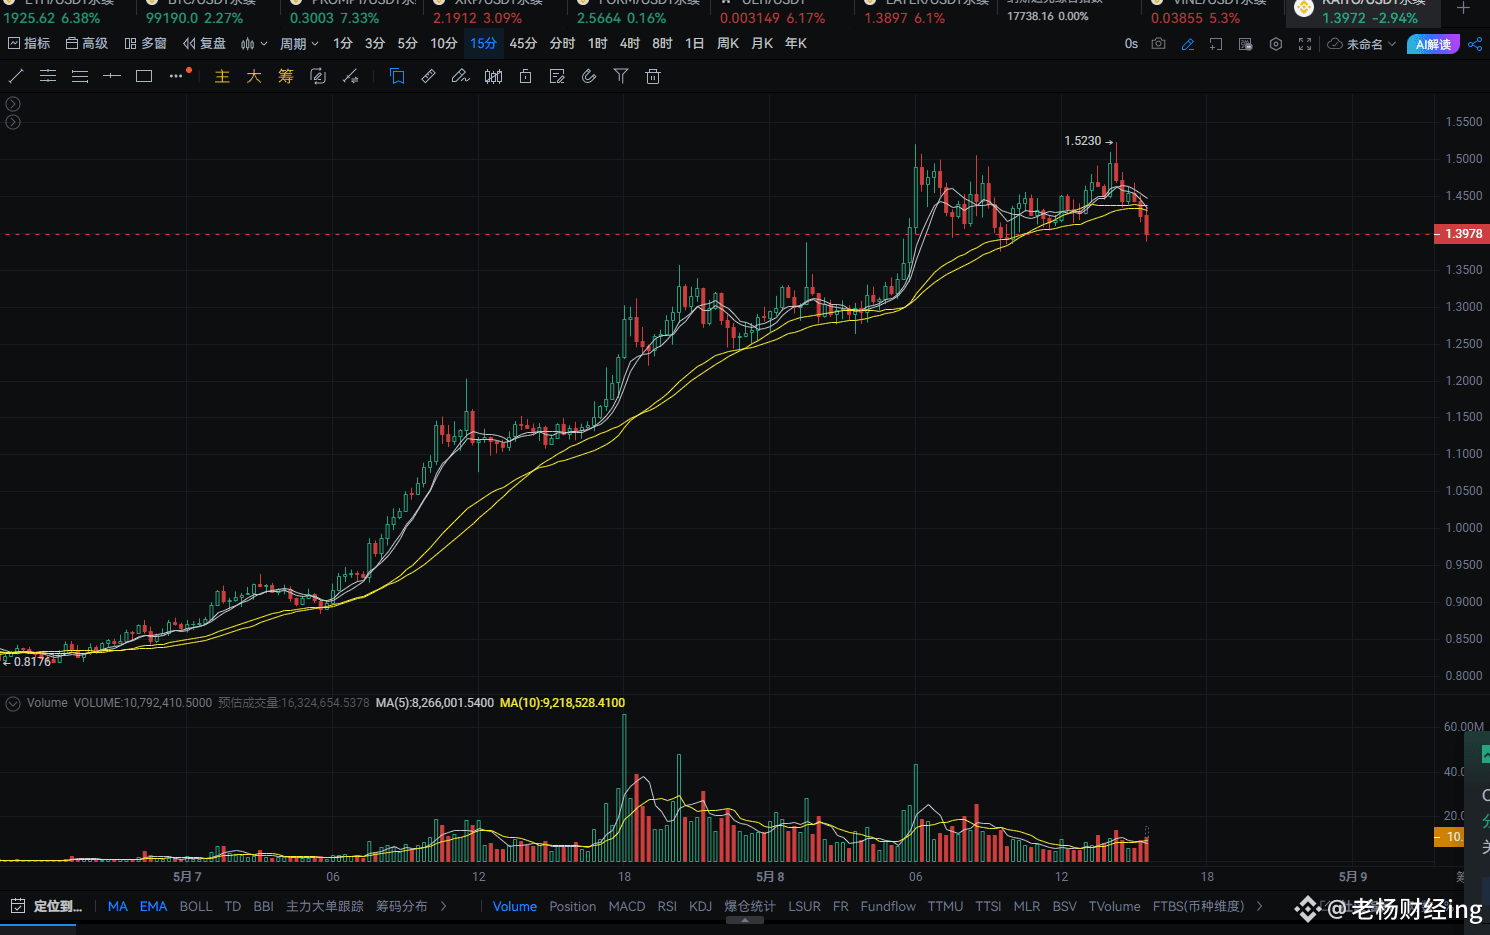Toggle the magnifier bookmark tool highlight
Image resolution: width=1490 pixels, height=935 pixels.
(x=397, y=75)
